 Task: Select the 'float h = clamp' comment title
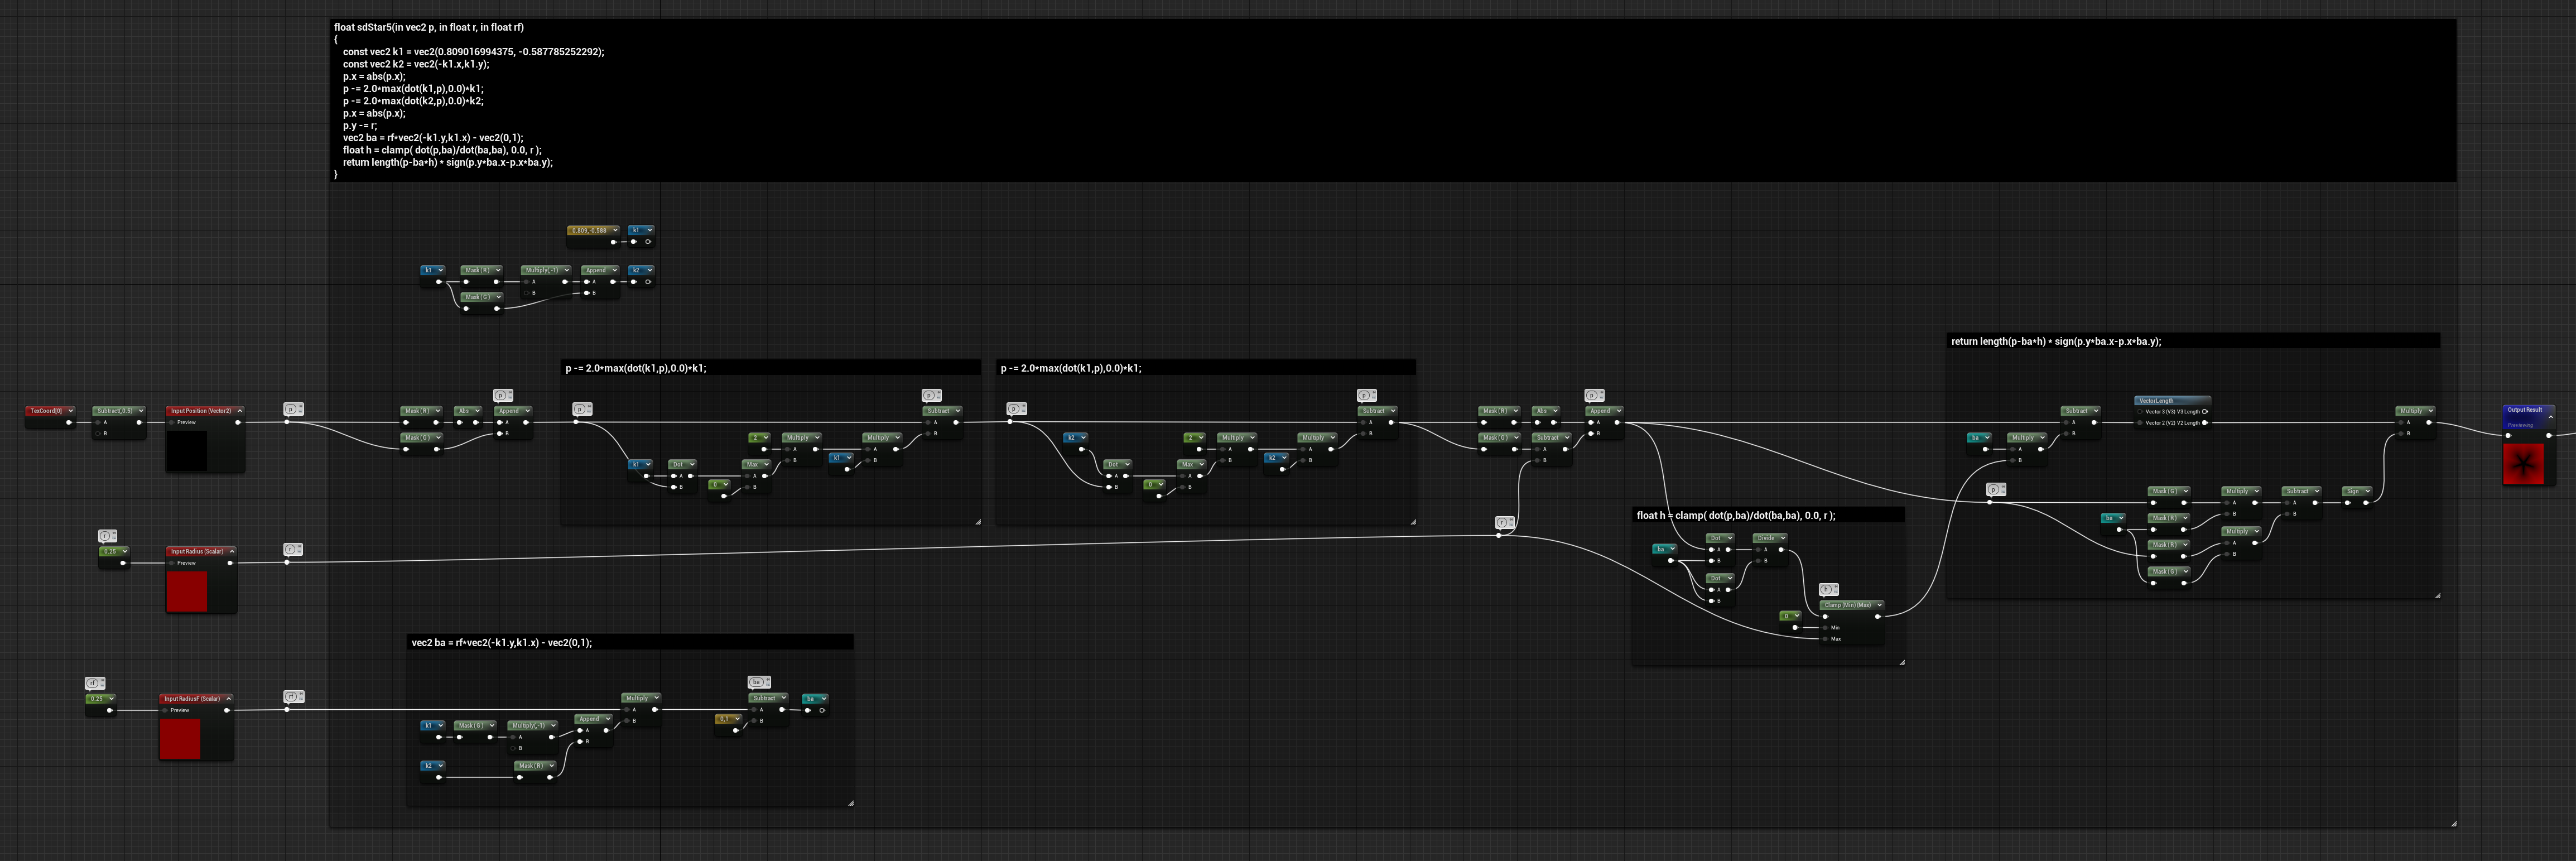click(1736, 515)
